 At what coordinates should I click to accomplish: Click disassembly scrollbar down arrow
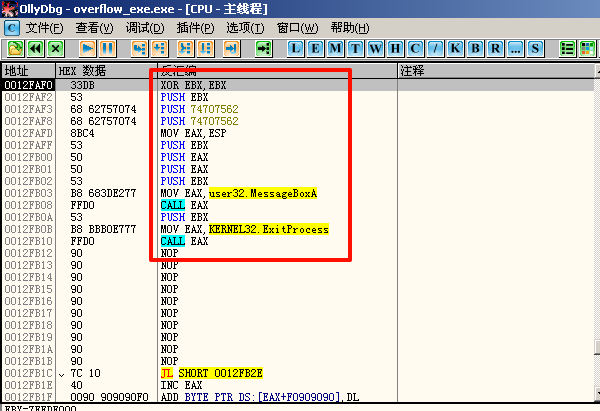click(x=598, y=393)
